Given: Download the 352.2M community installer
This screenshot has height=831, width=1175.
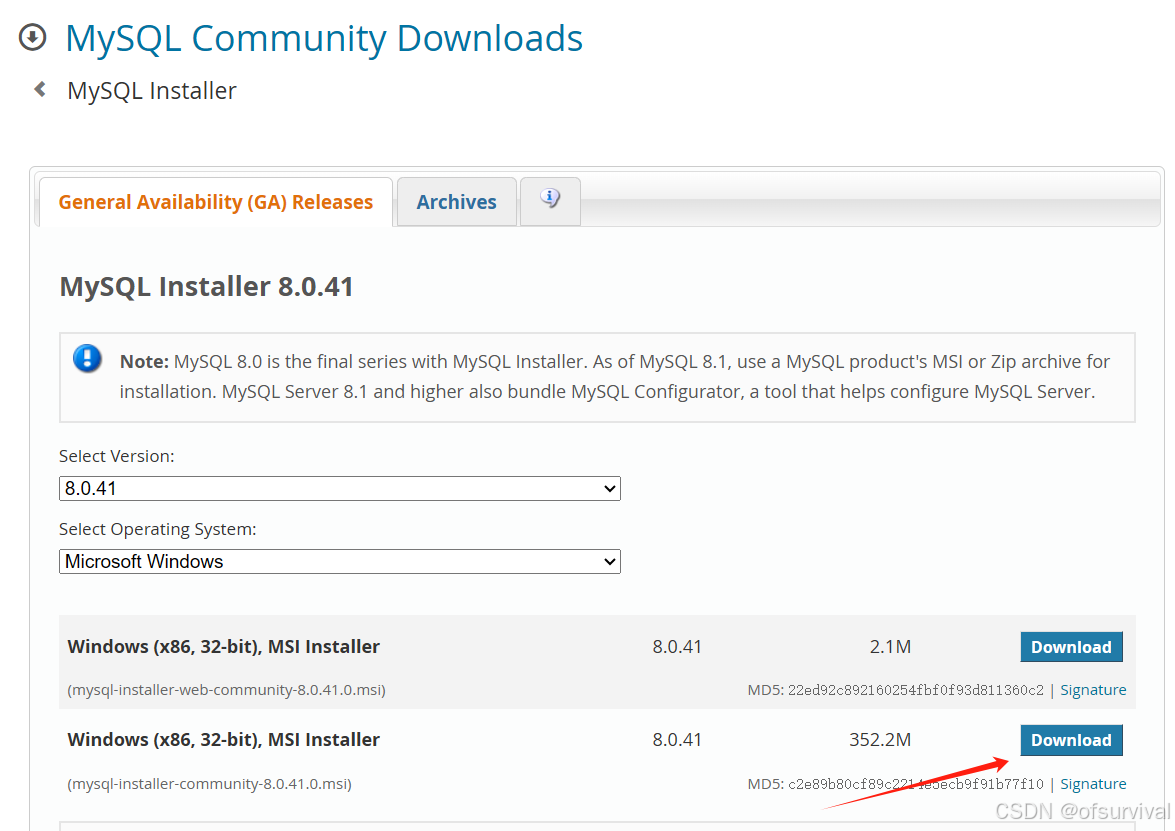Looking at the screenshot, I should 1071,740.
